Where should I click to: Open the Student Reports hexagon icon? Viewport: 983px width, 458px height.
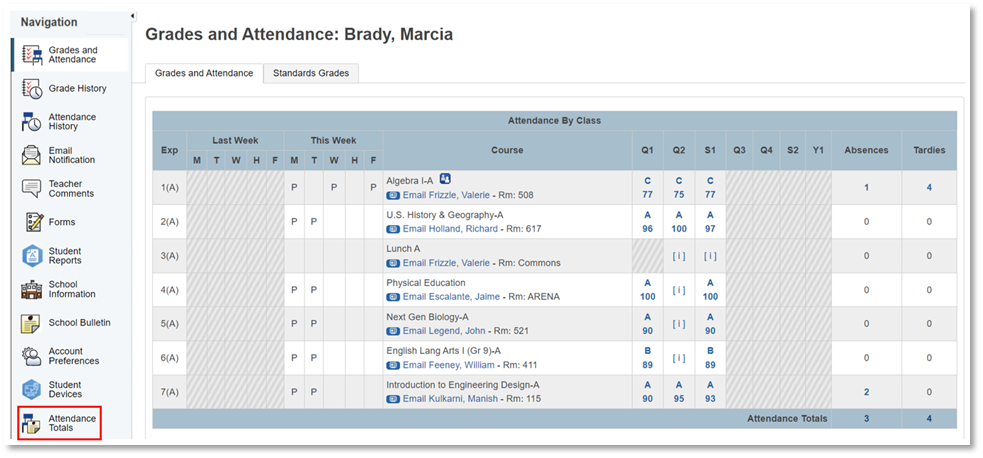click(x=32, y=256)
